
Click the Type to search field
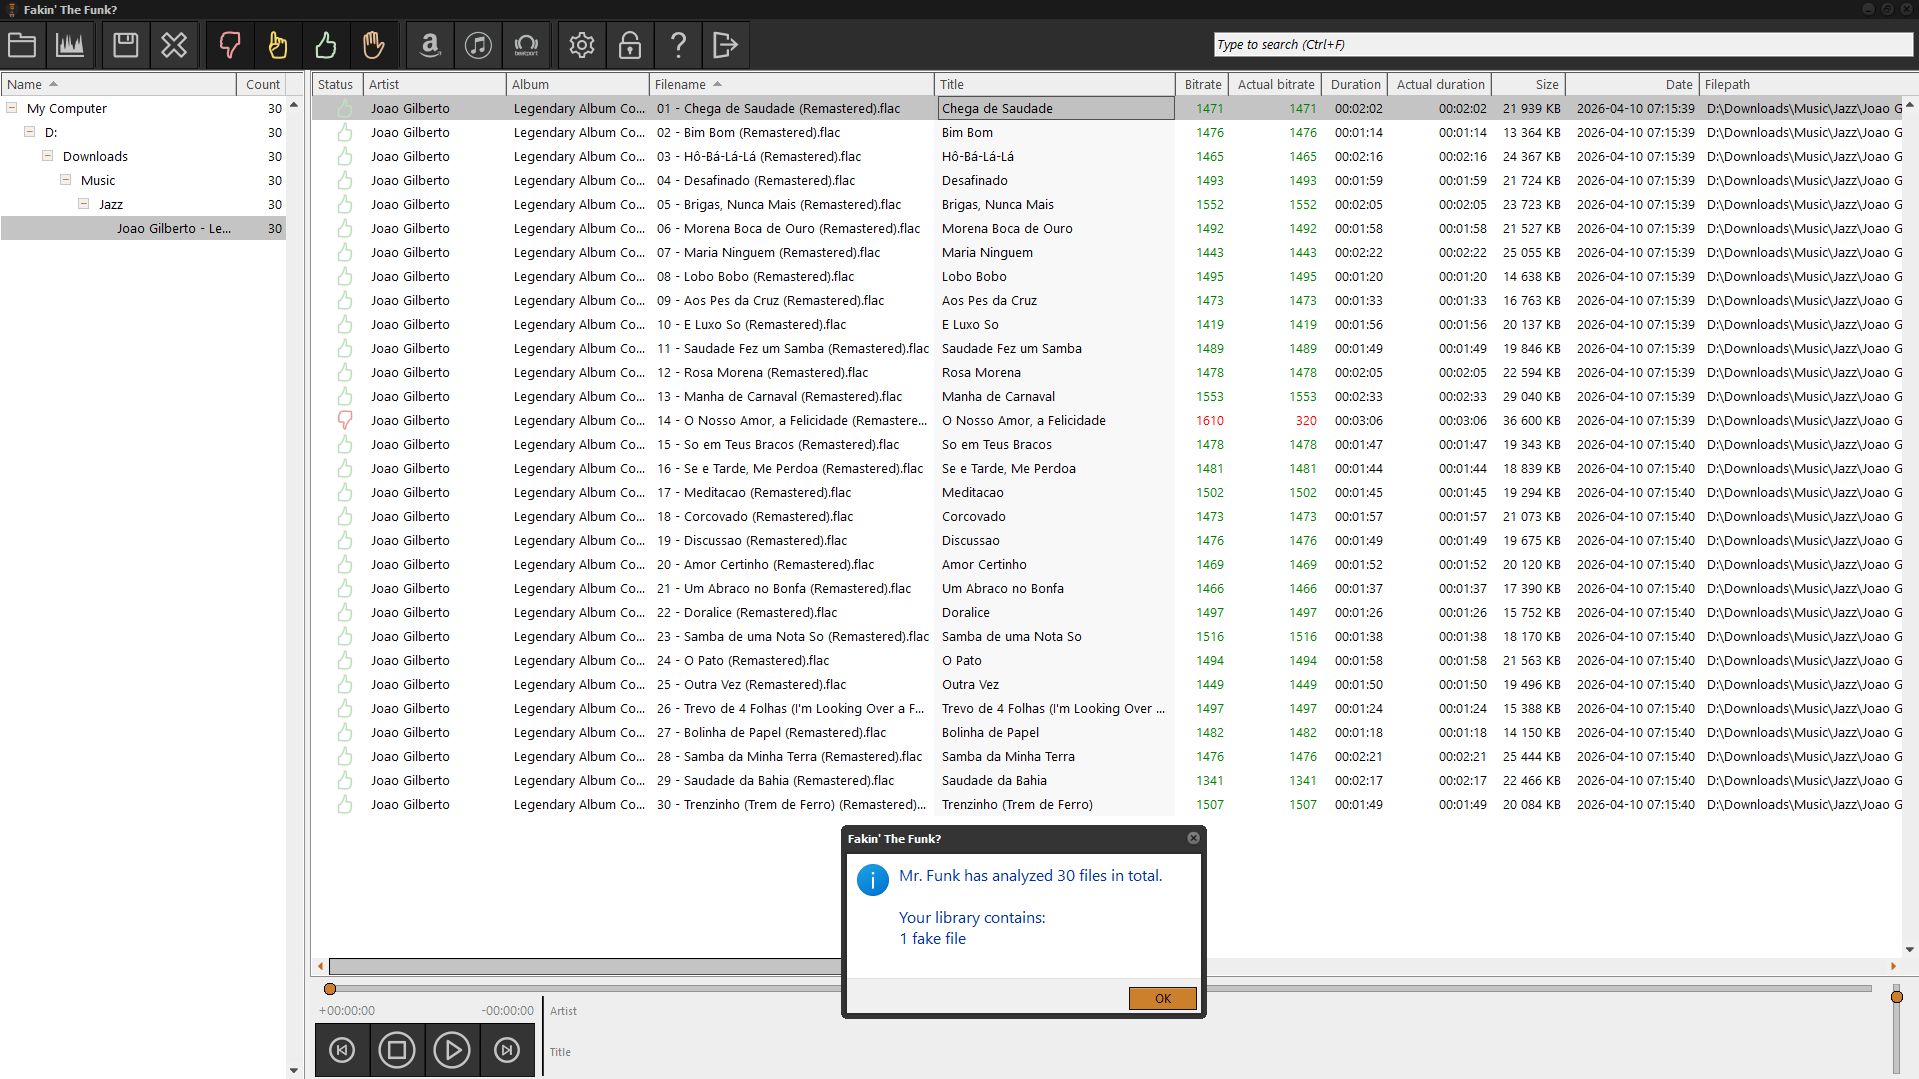tap(1560, 45)
